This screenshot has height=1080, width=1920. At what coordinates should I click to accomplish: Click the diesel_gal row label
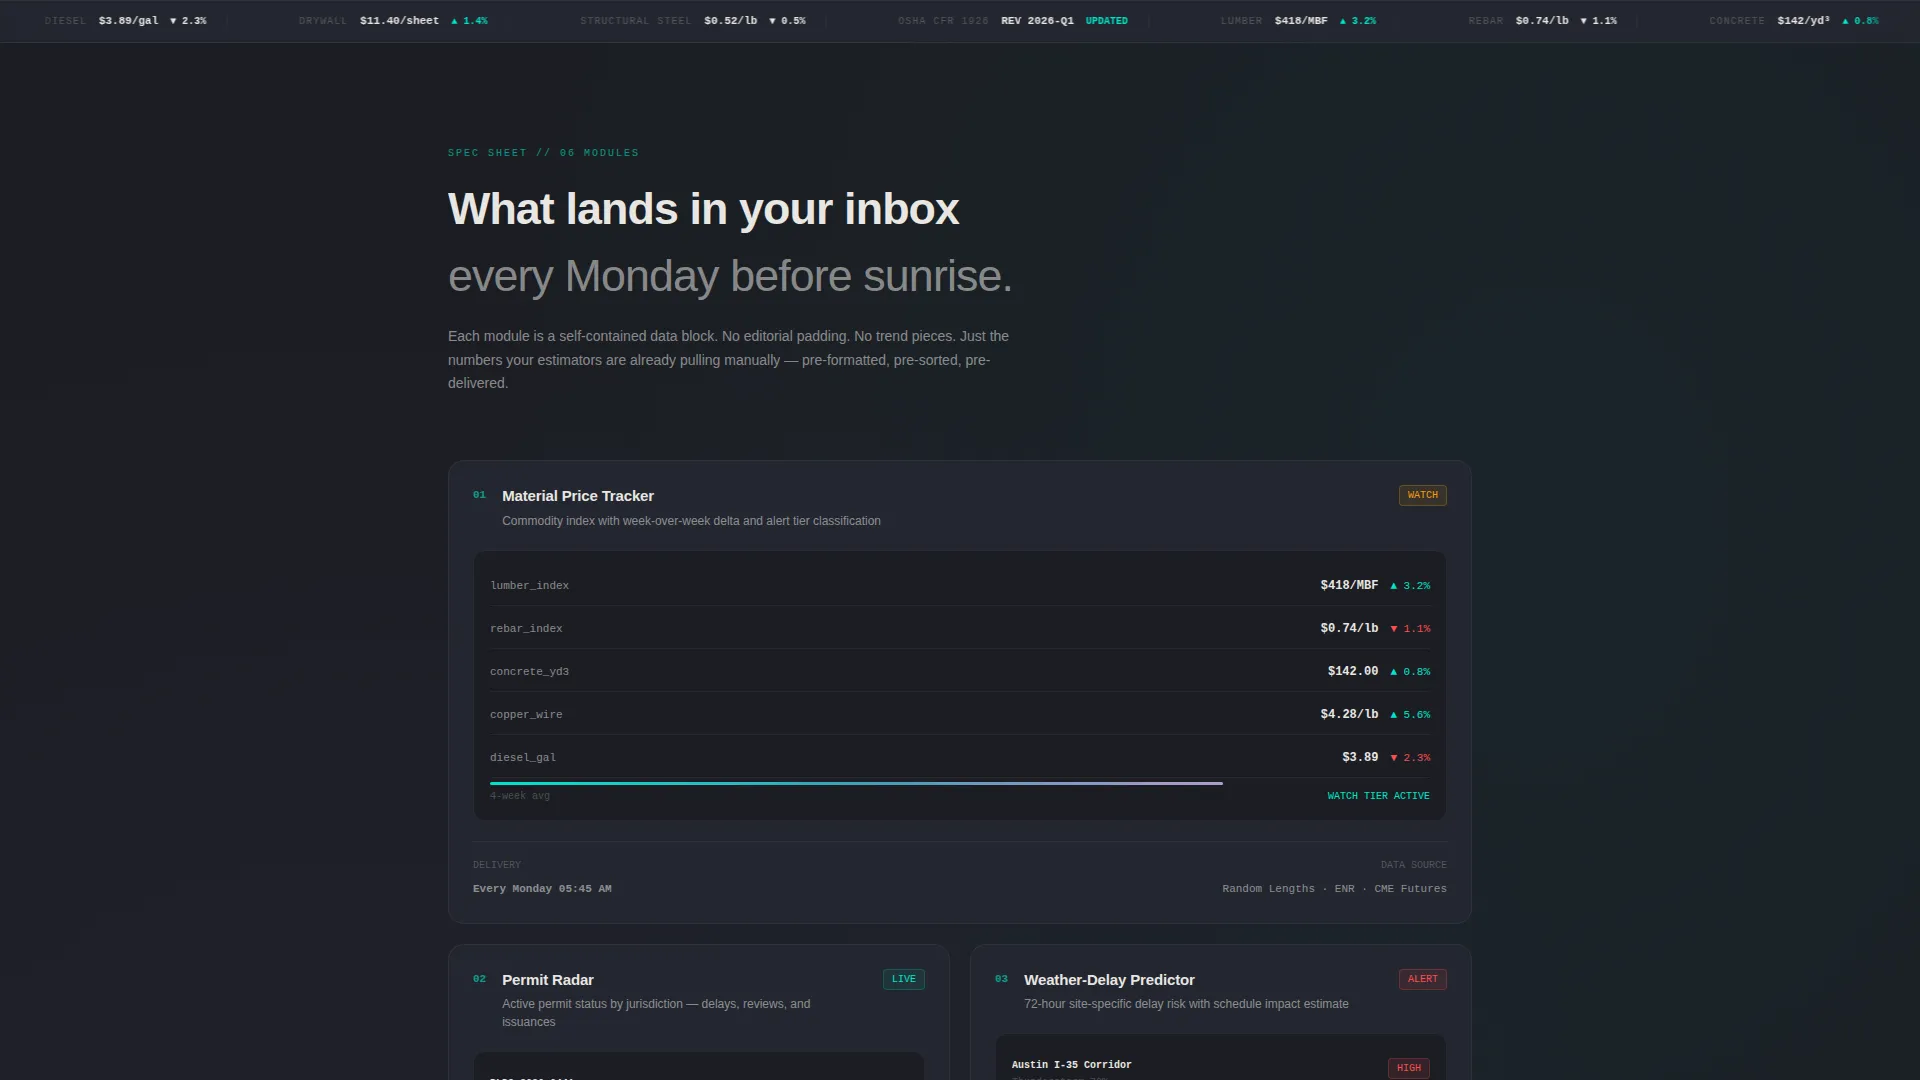pyautogui.click(x=523, y=758)
